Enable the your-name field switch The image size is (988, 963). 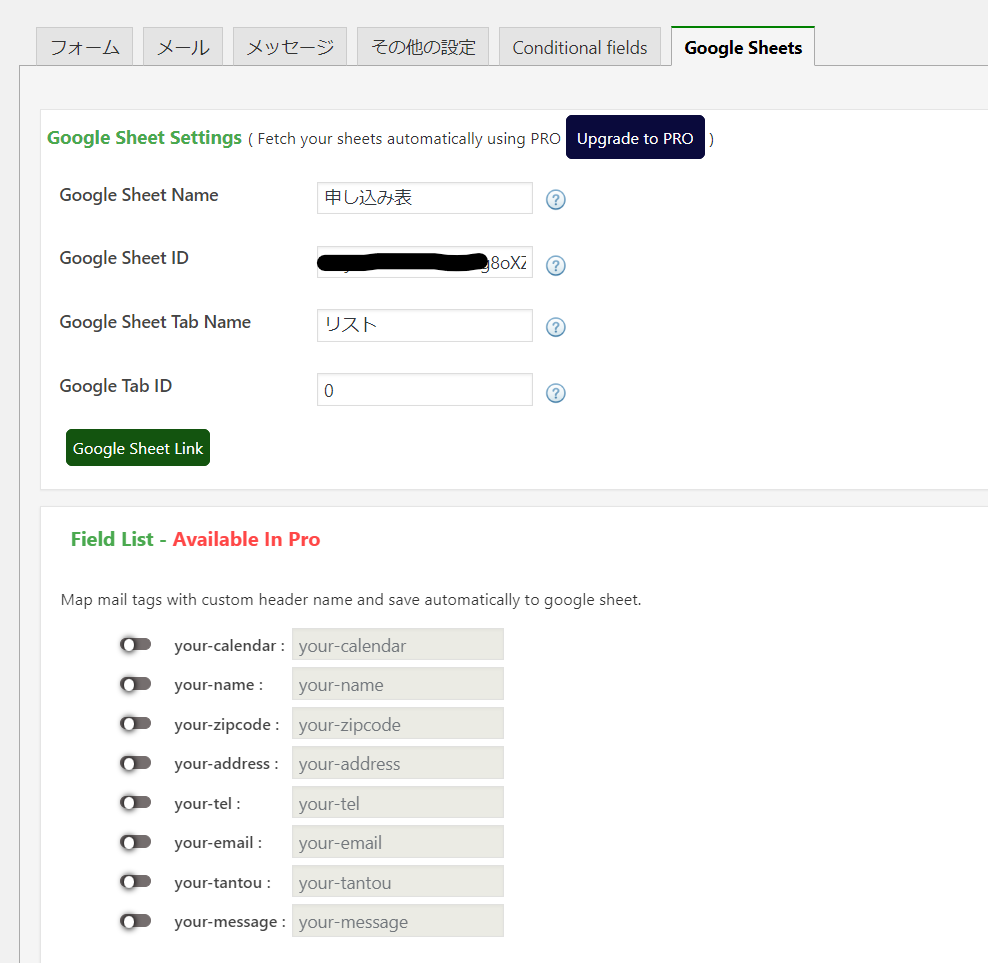tap(135, 684)
